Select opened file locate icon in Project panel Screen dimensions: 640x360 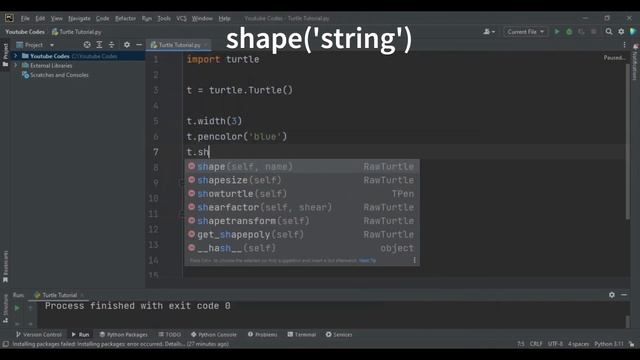[87, 44]
